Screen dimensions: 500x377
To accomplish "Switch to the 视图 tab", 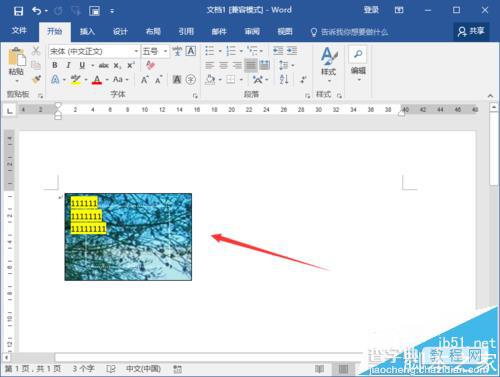I will [285, 32].
